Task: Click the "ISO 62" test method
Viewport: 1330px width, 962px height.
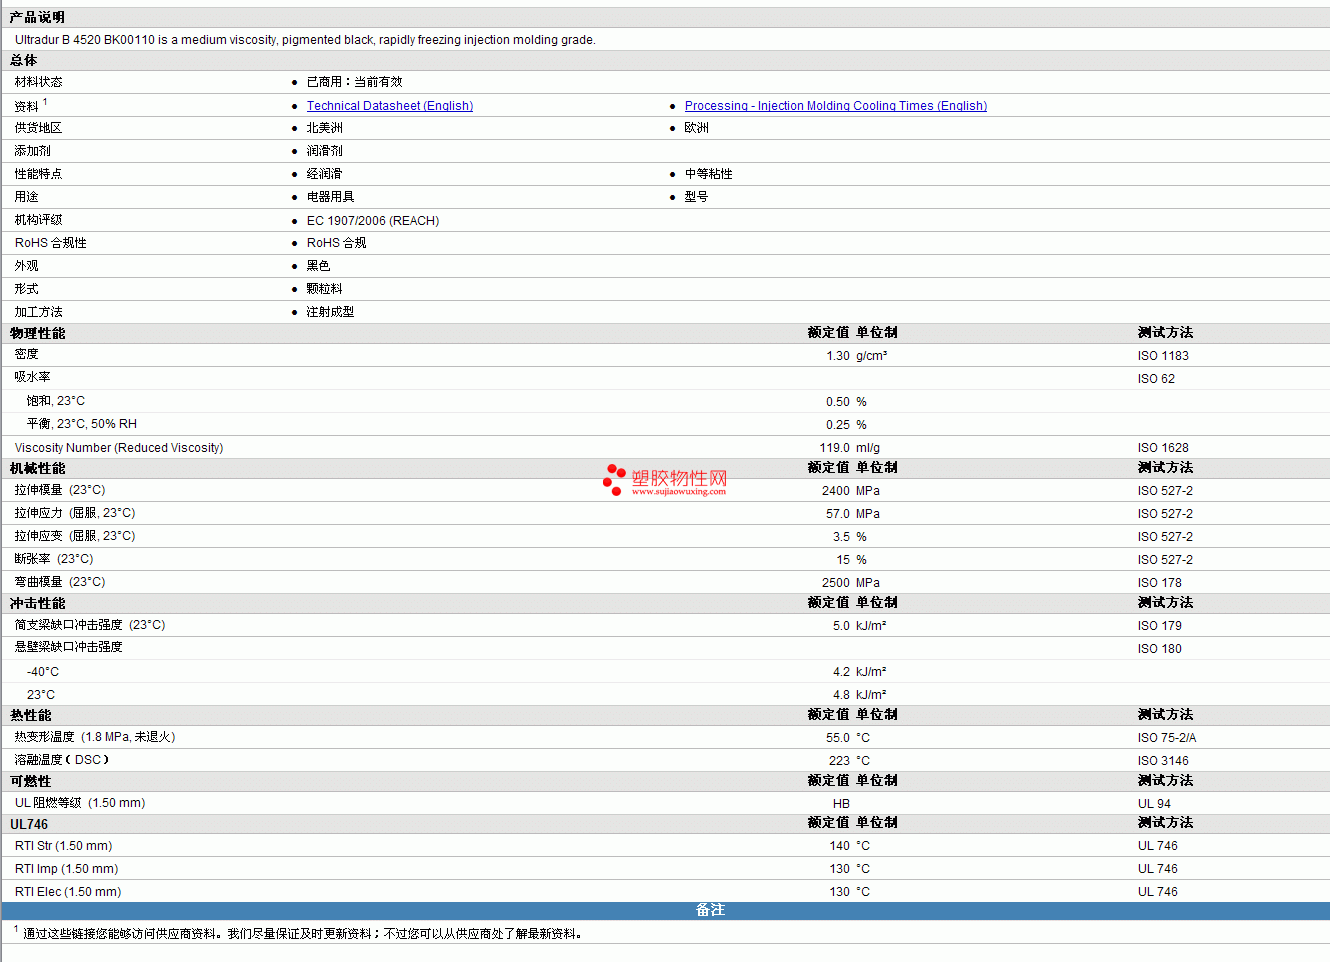Action: 1156,379
